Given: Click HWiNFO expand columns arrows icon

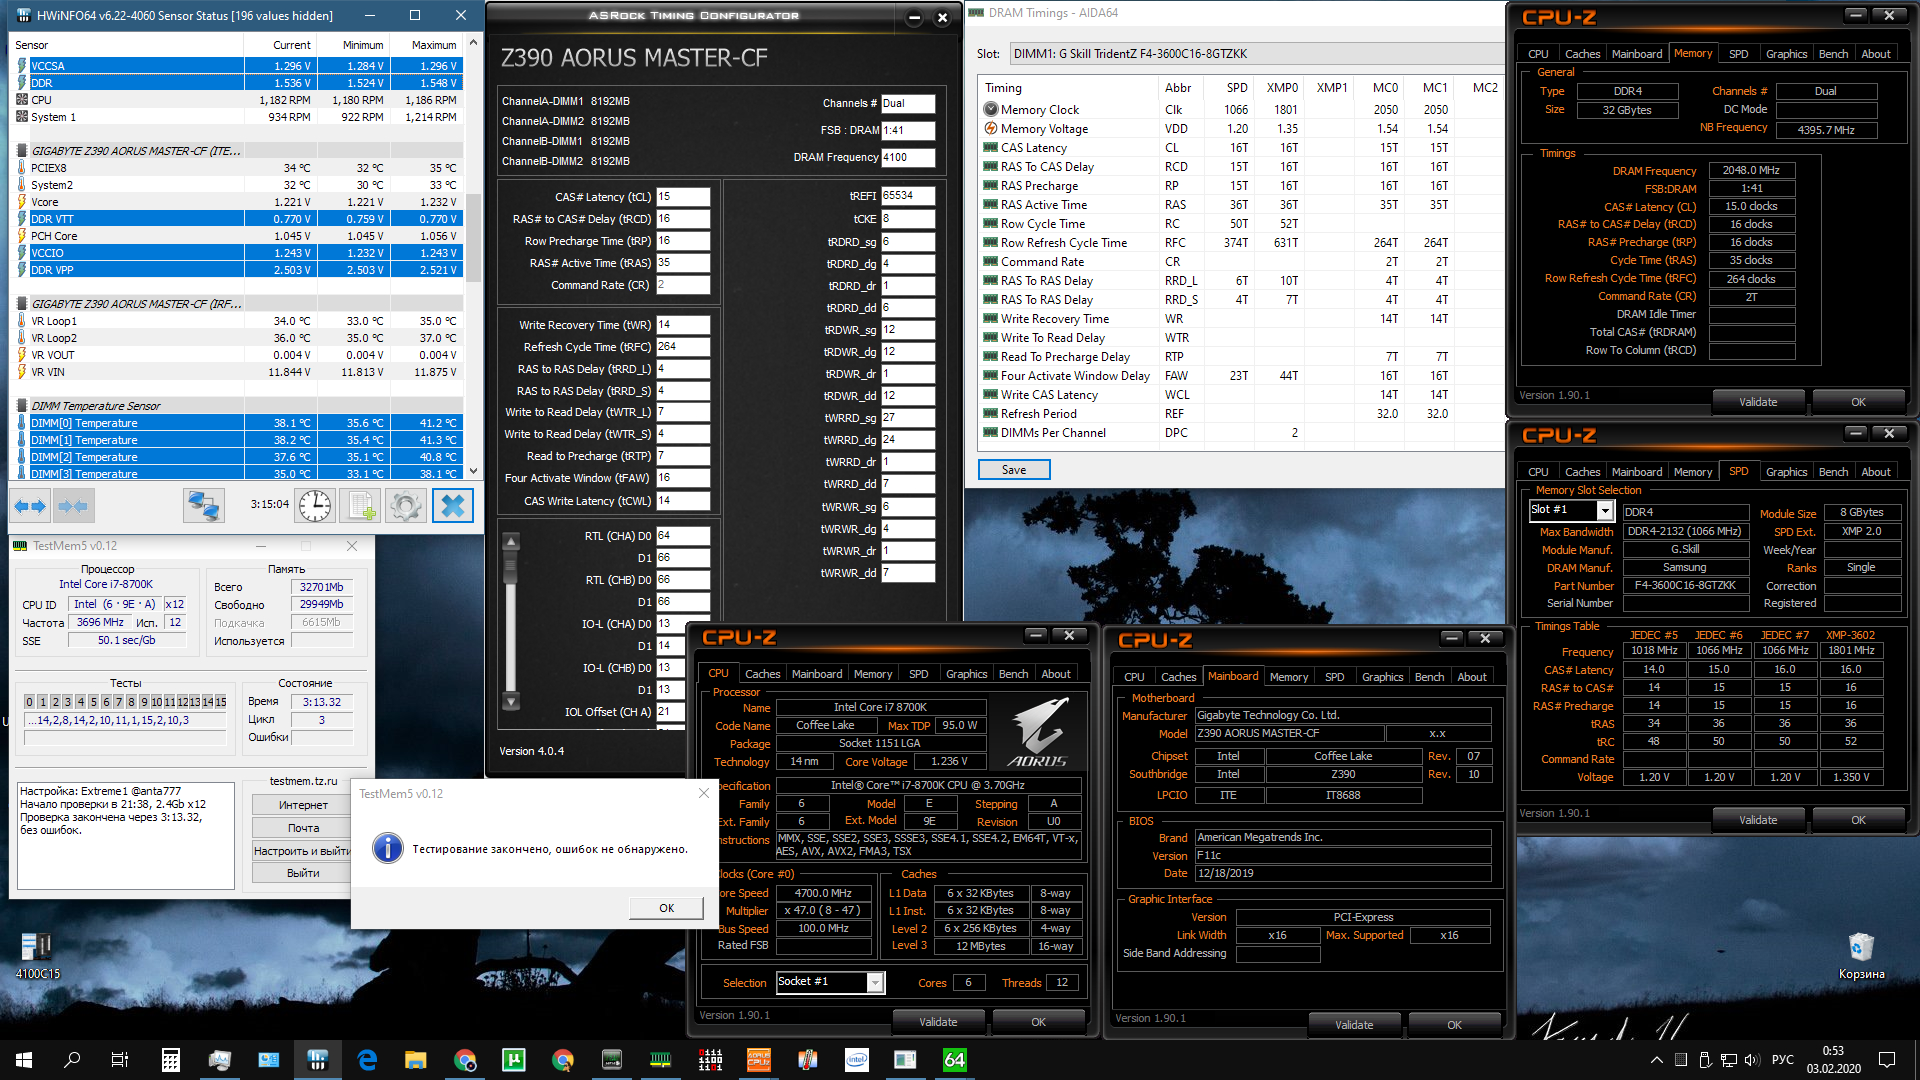Looking at the screenshot, I should [30, 506].
